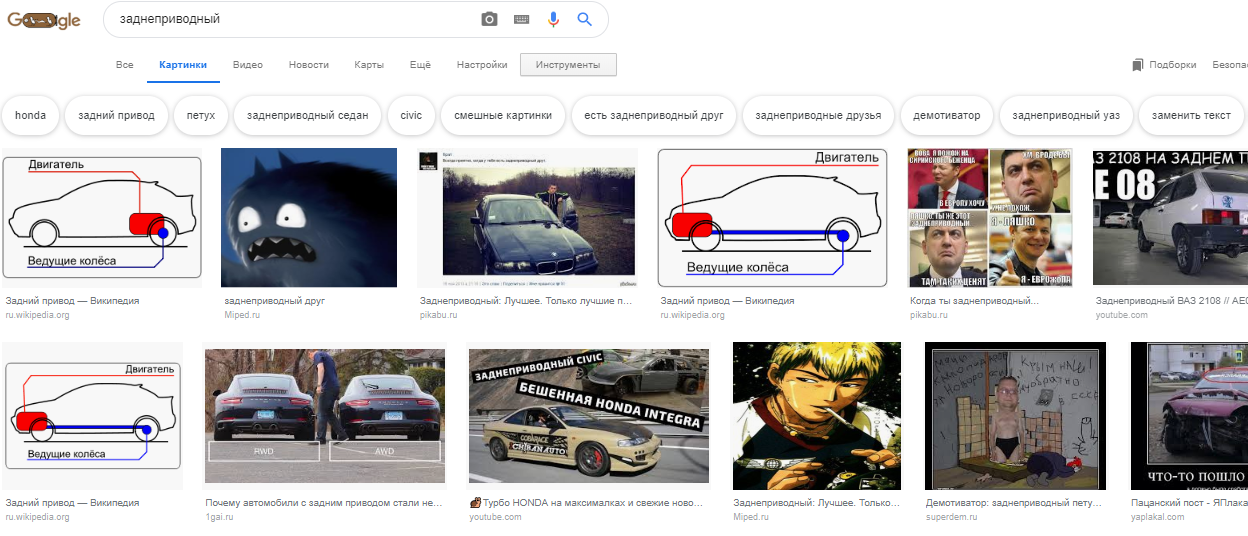Expand the Ещё menu
Screen dimensions: 1248x536
pyautogui.click(x=420, y=65)
